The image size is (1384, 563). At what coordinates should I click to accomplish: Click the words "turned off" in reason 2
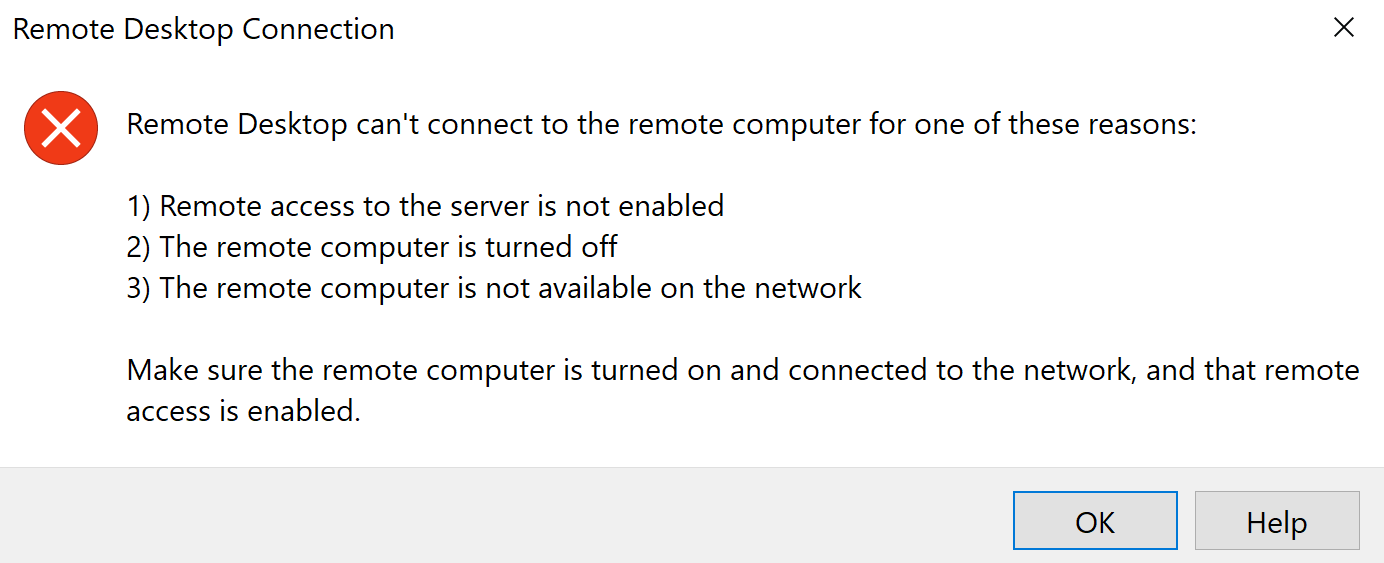pyautogui.click(x=551, y=247)
